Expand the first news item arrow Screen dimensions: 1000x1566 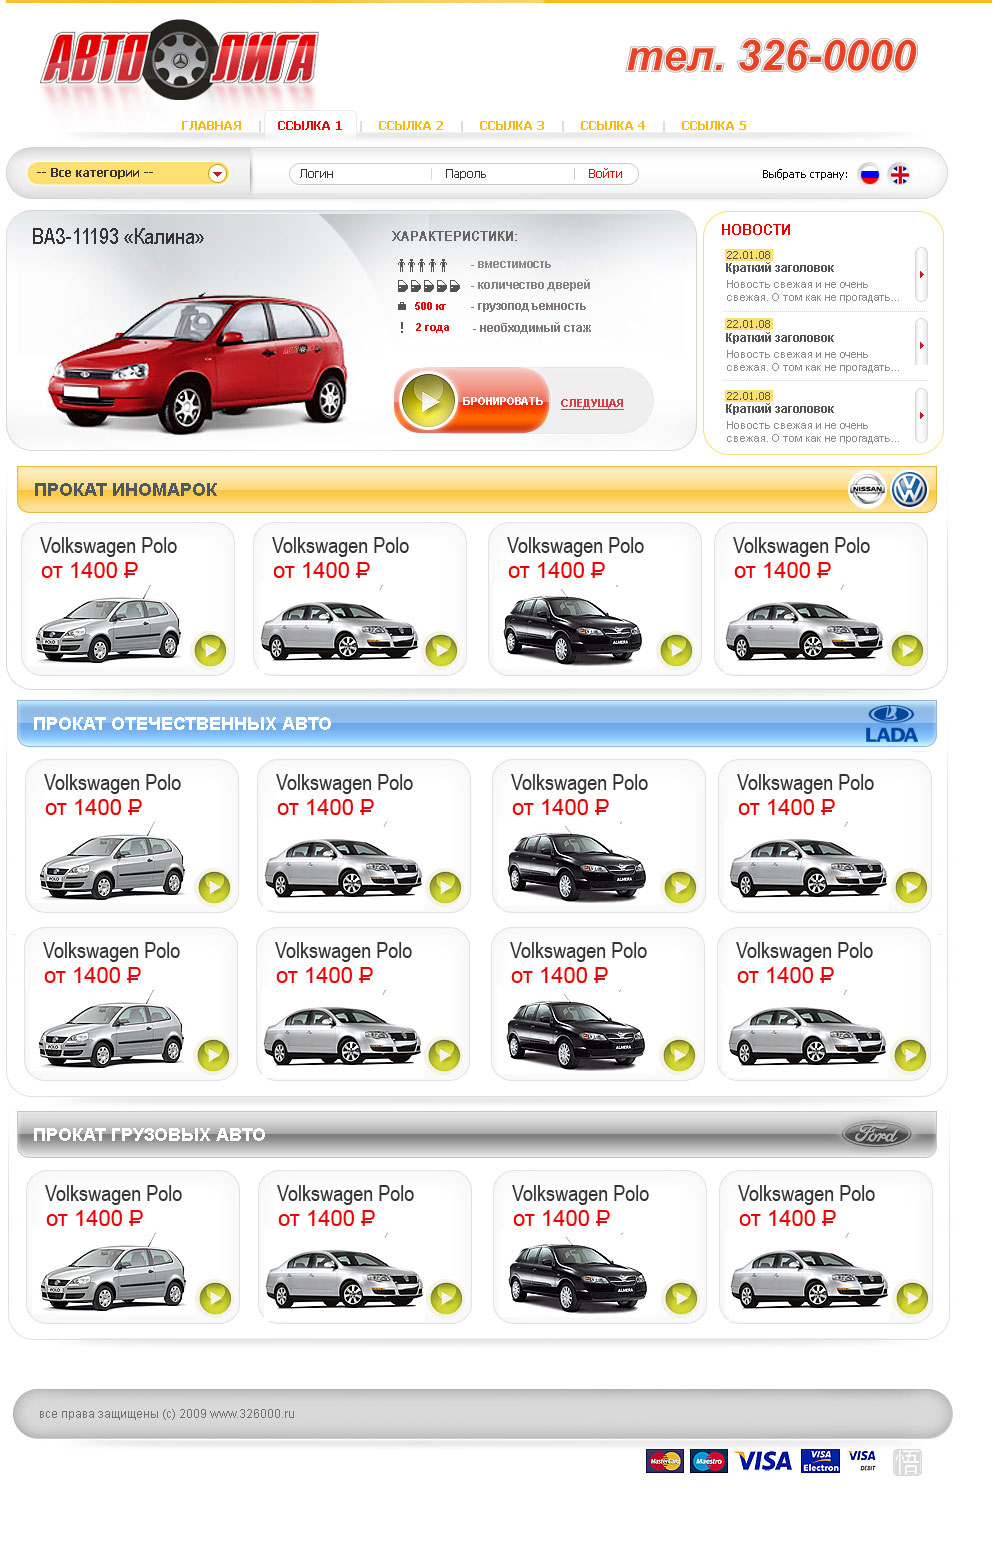(922, 274)
